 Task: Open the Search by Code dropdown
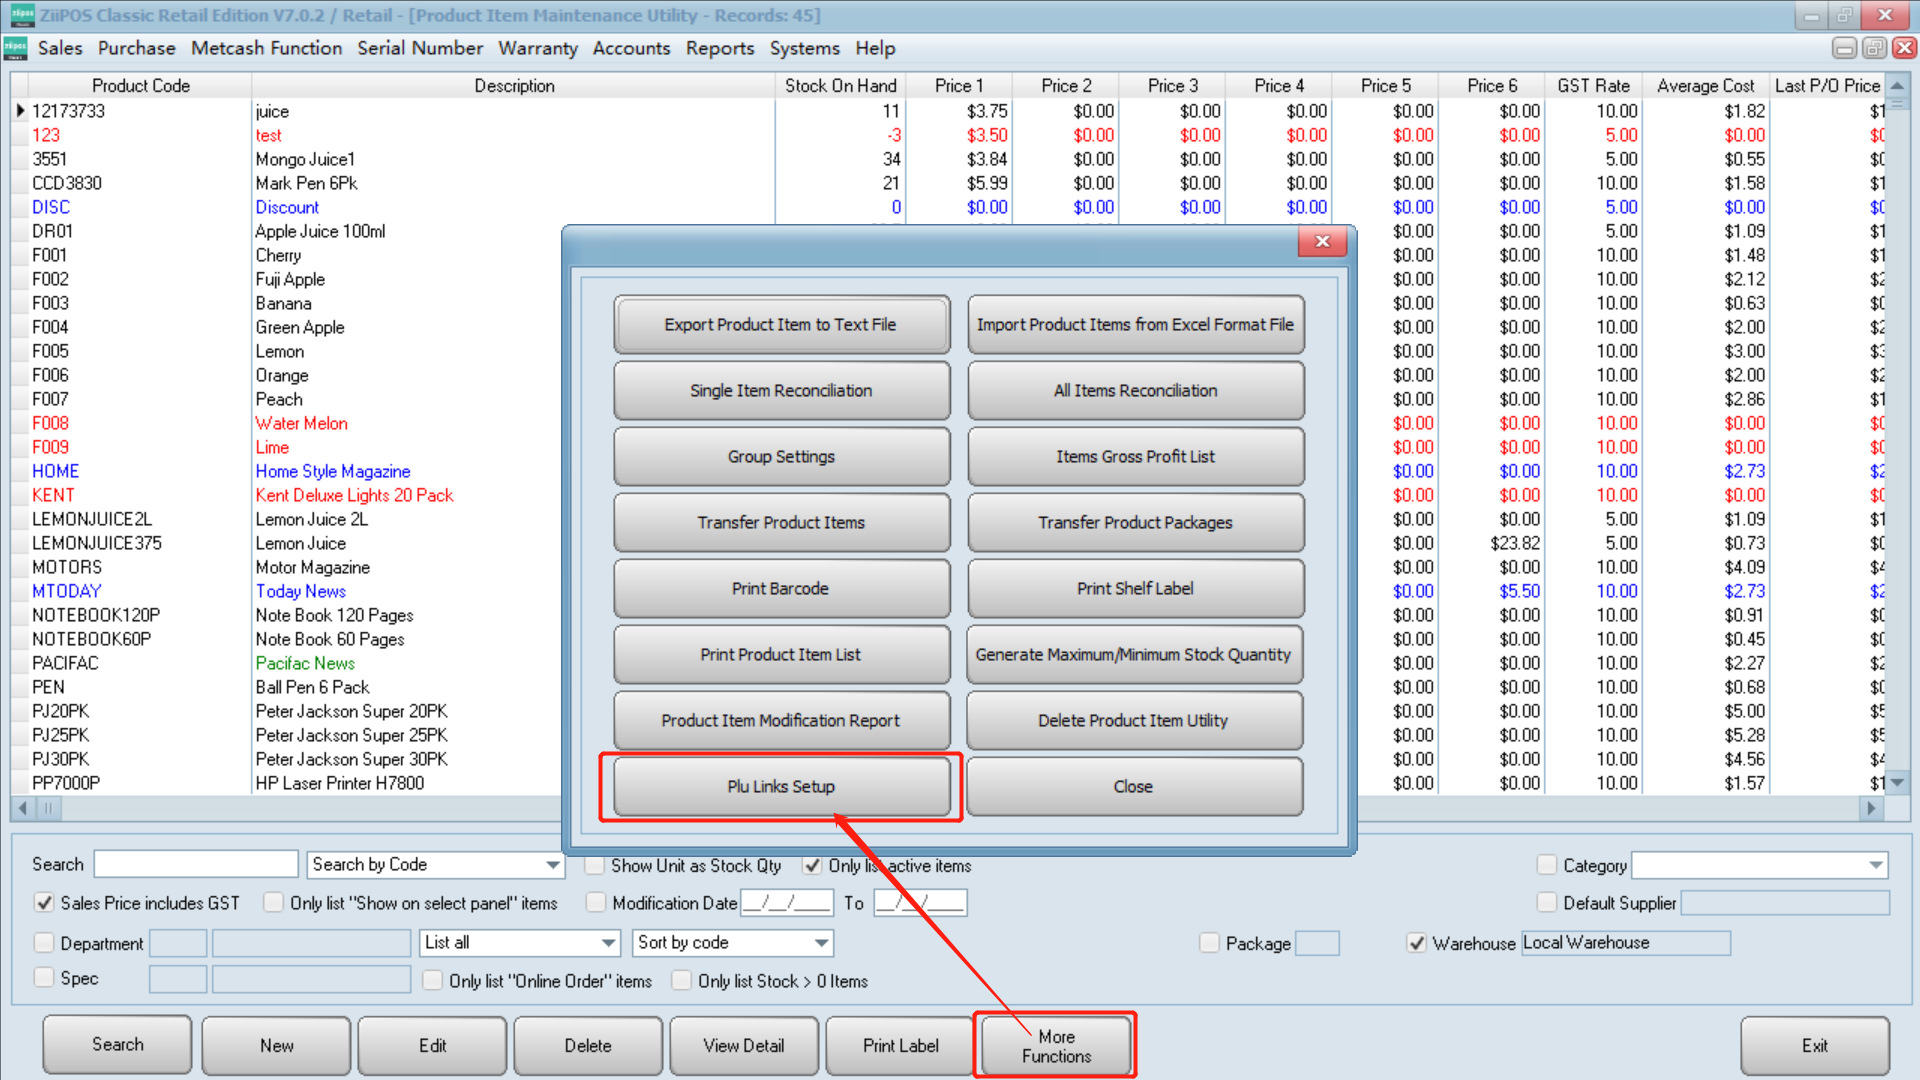click(x=550, y=864)
